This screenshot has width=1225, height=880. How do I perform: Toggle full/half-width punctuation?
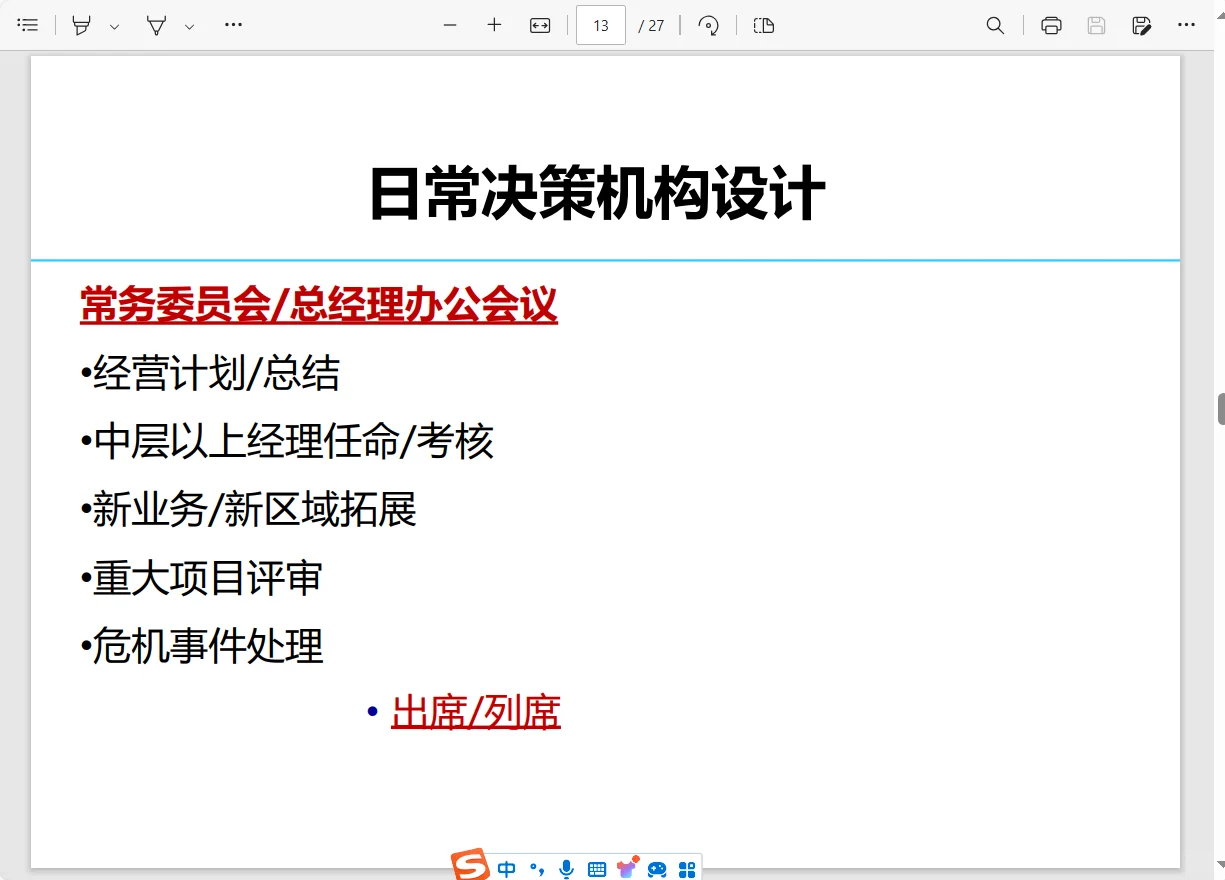[x=537, y=869]
